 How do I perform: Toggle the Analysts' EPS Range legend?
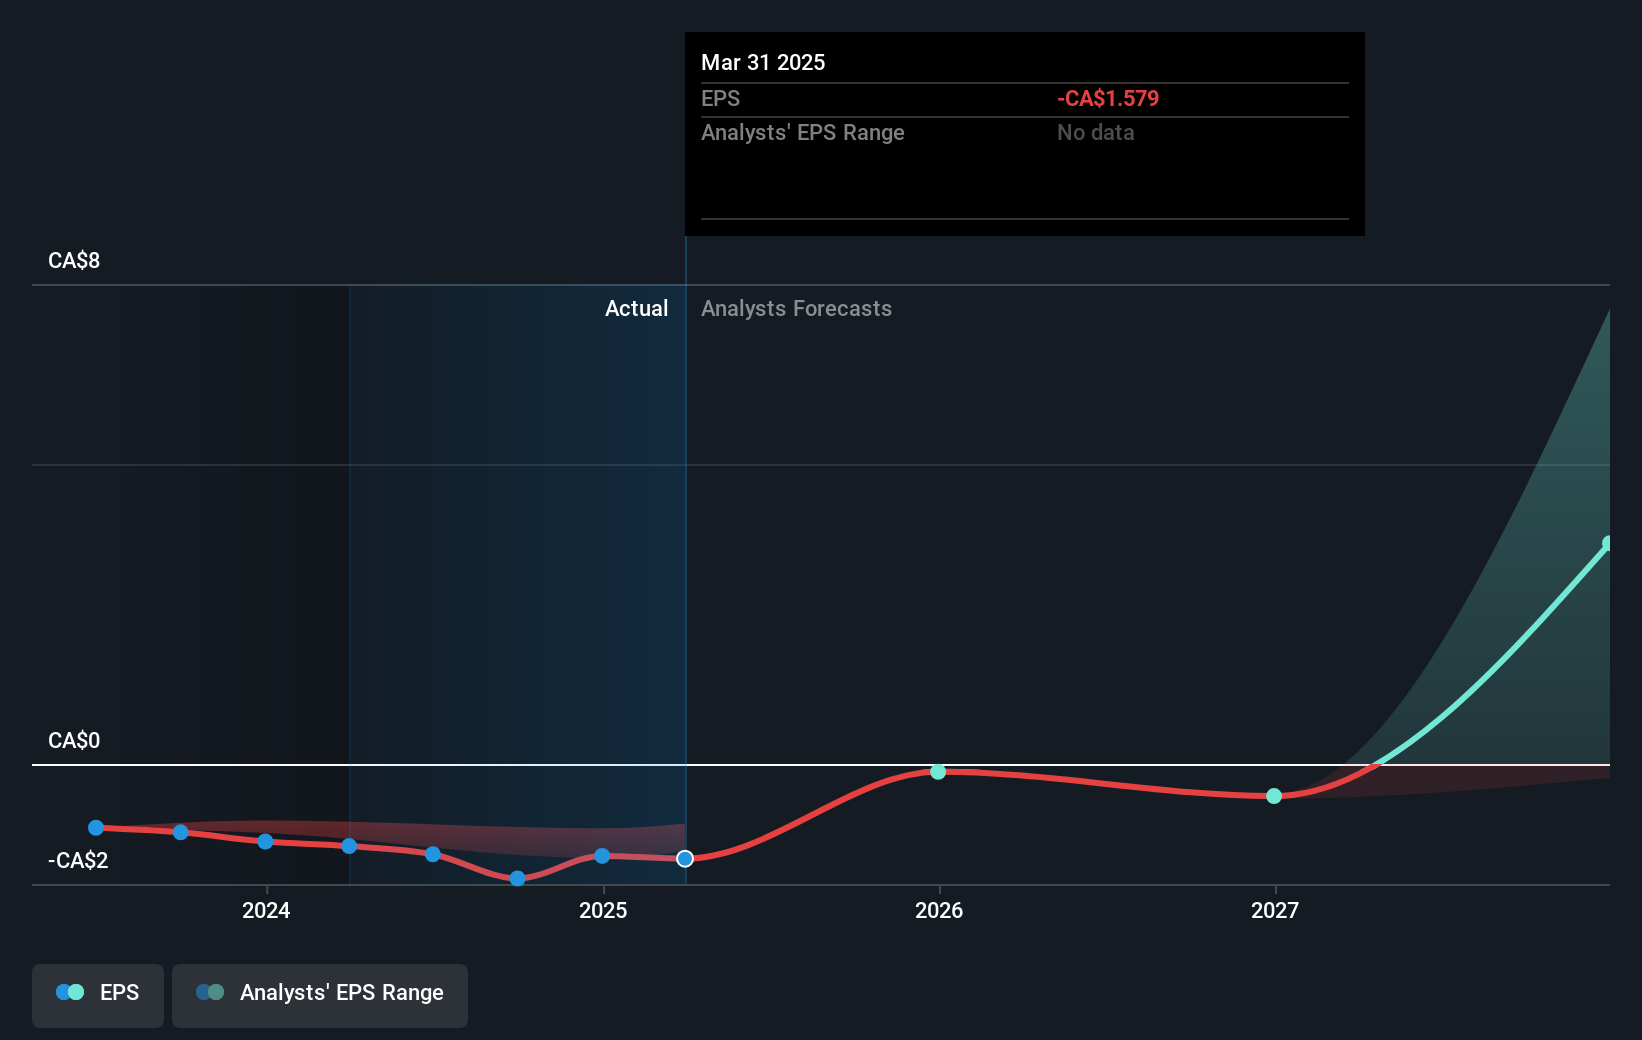[320, 995]
